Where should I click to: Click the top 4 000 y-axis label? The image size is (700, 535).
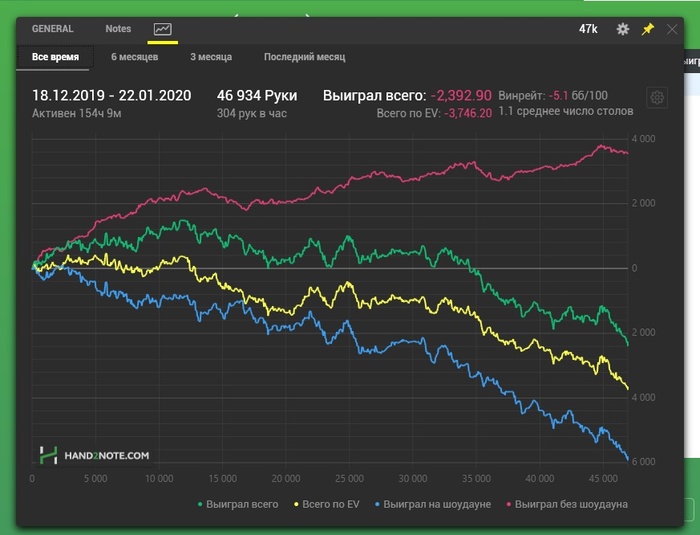coord(643,139)
